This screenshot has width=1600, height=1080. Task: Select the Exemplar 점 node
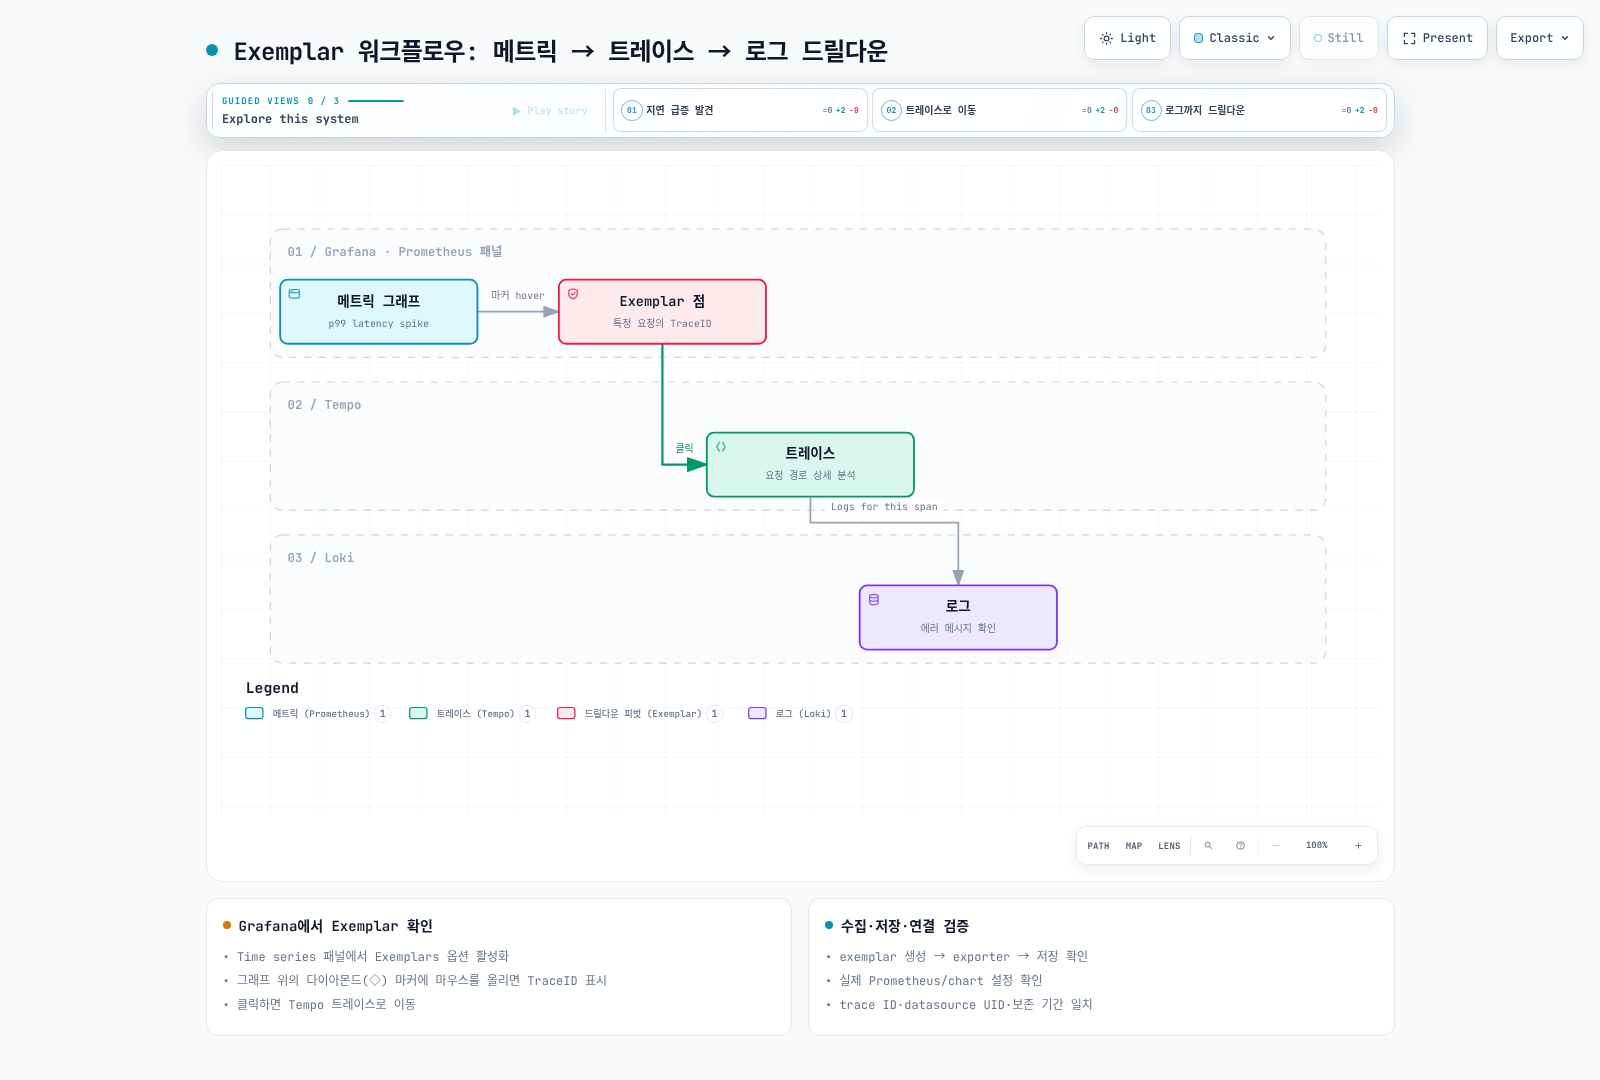[x=662, y=312]
